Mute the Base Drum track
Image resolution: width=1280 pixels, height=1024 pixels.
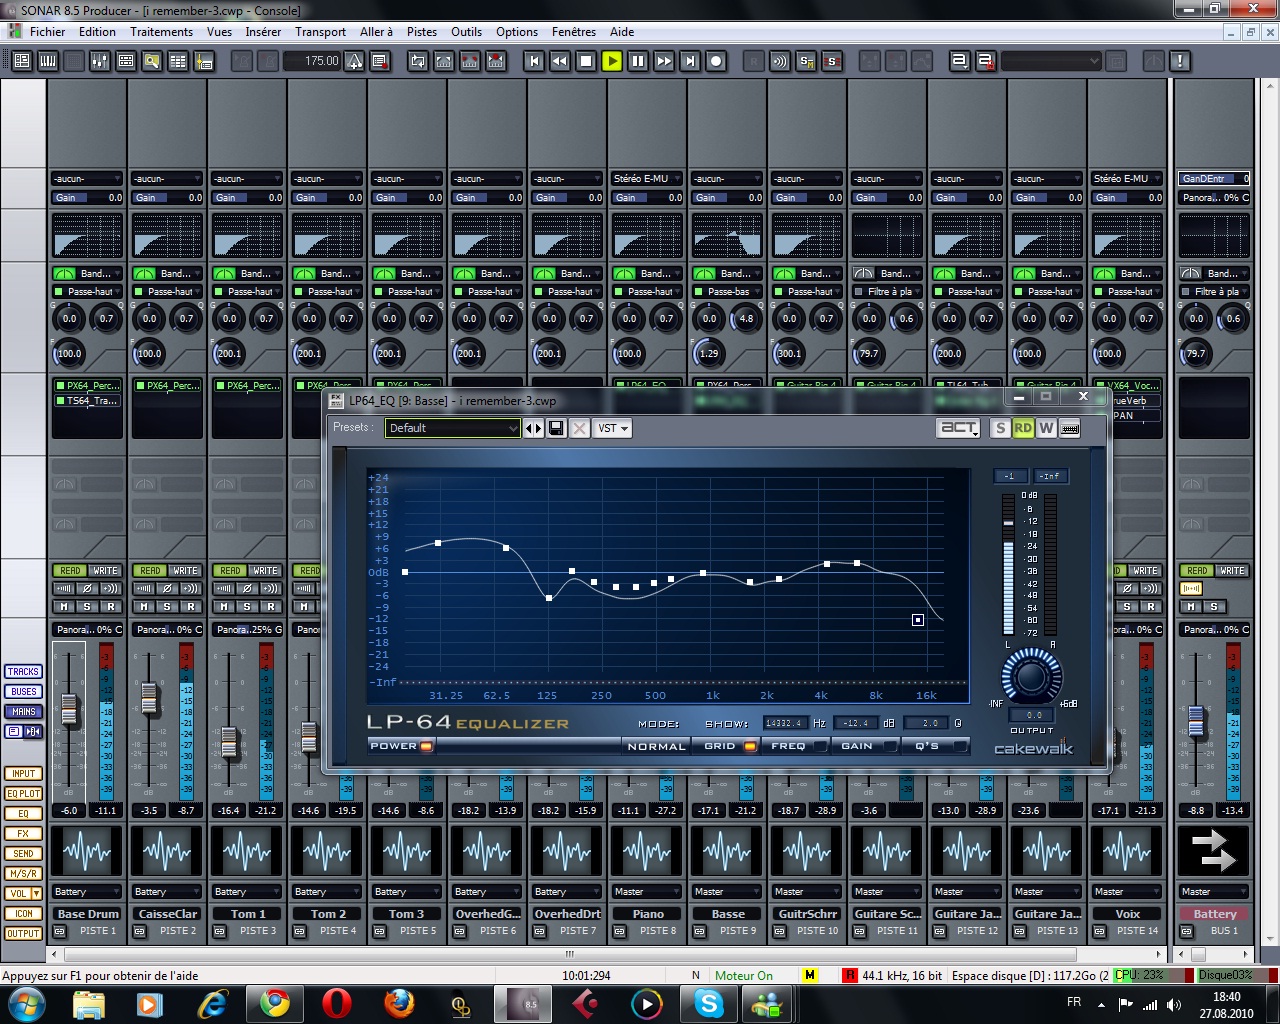pyautogui.click(x=65, y=607)
